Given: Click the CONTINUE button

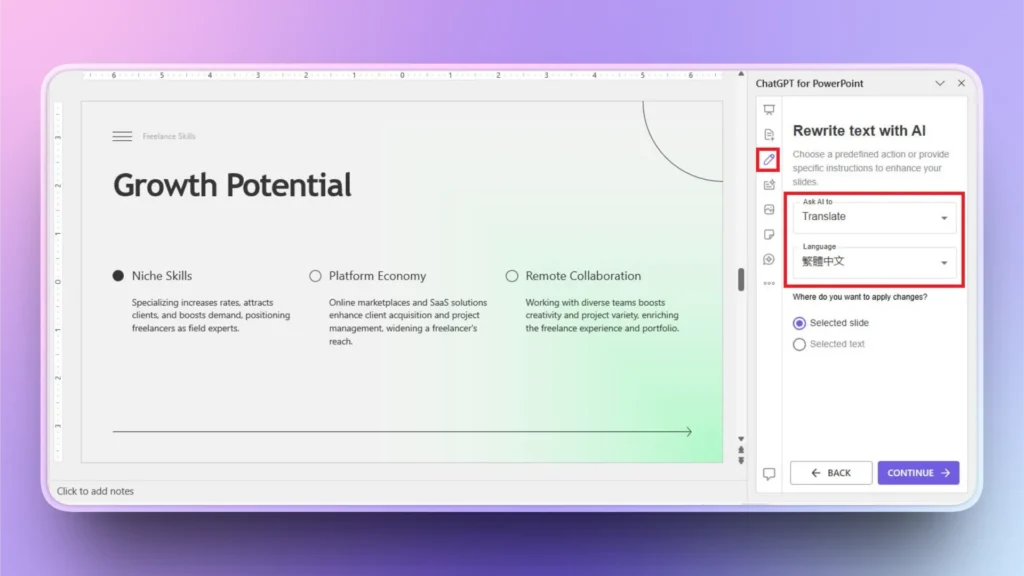Looking at the screenshot, I should click(x=918, y=472).
